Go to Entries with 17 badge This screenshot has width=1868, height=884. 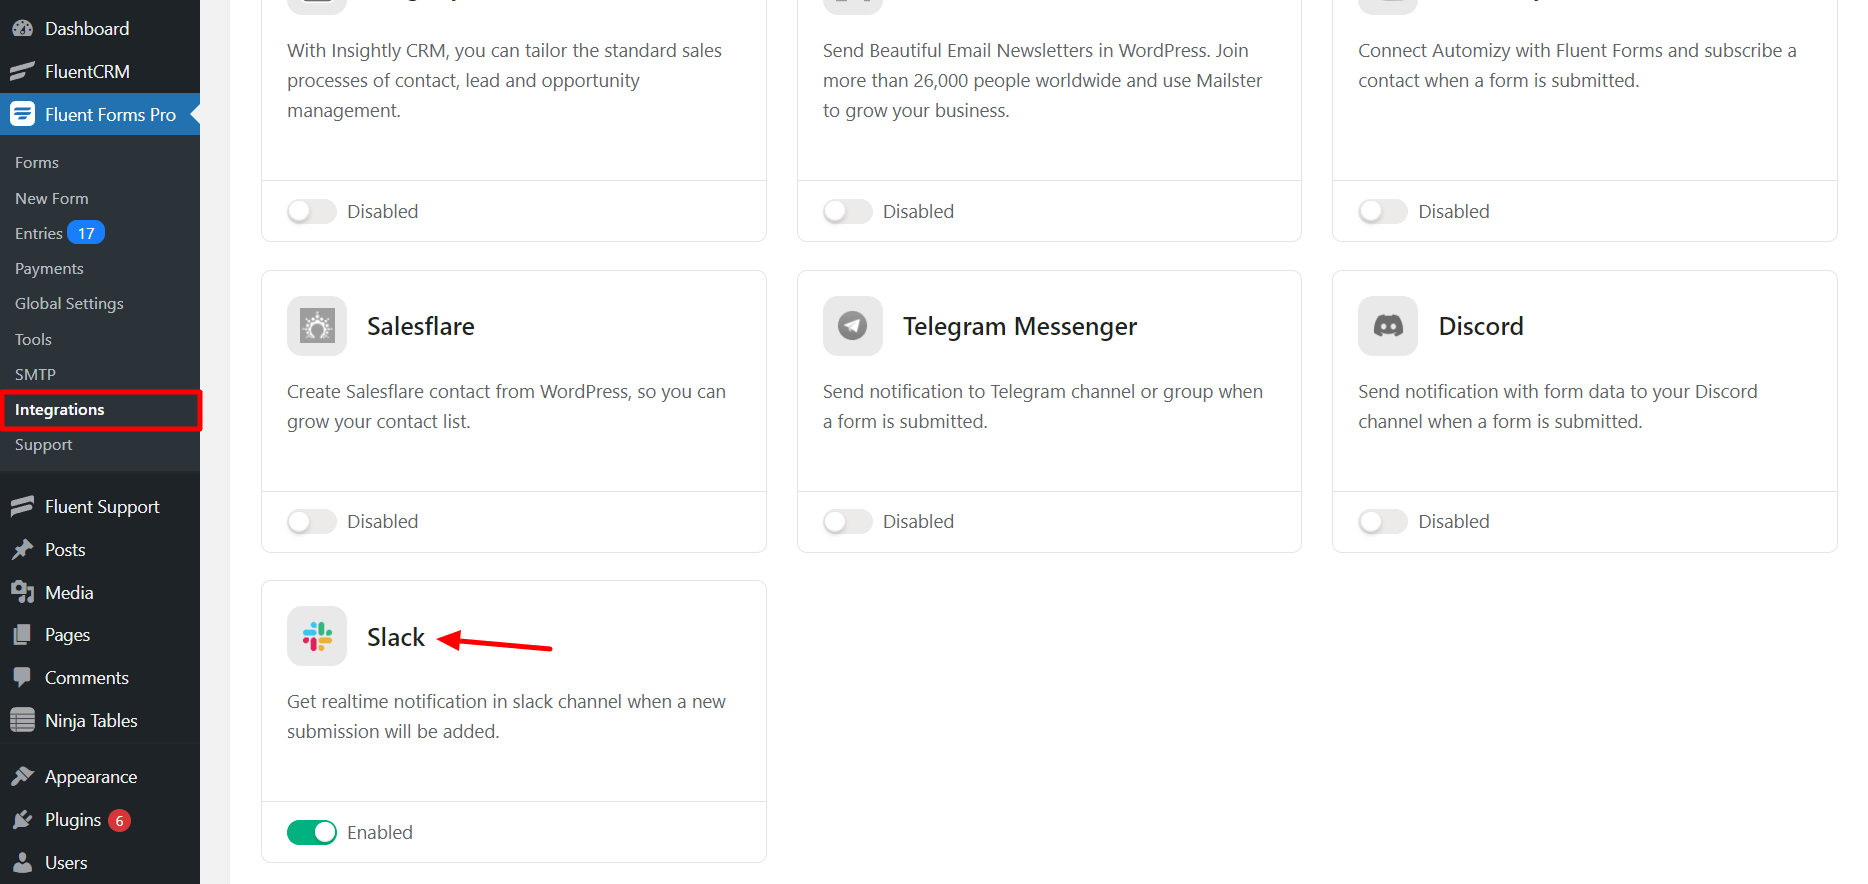(40, 233)
